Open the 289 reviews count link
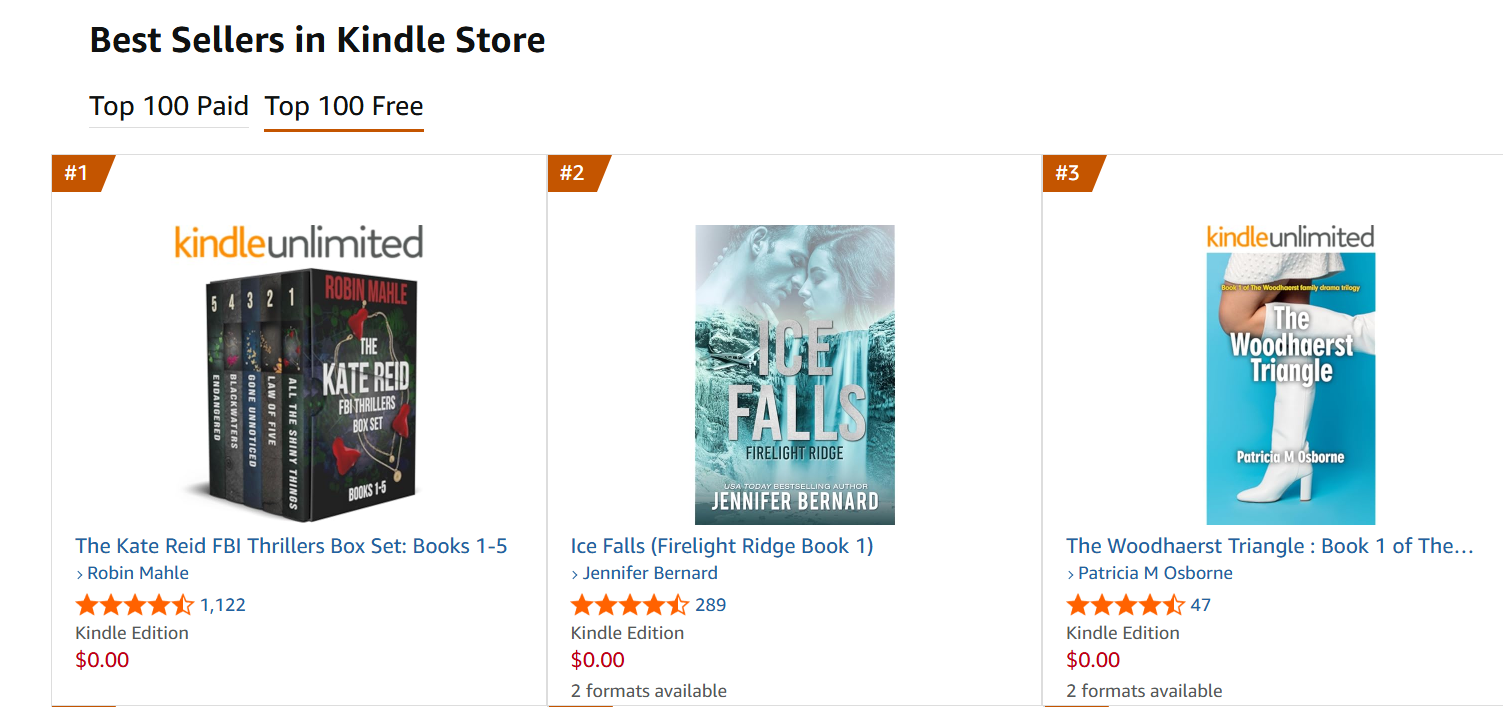 click(x=710, y=605)
